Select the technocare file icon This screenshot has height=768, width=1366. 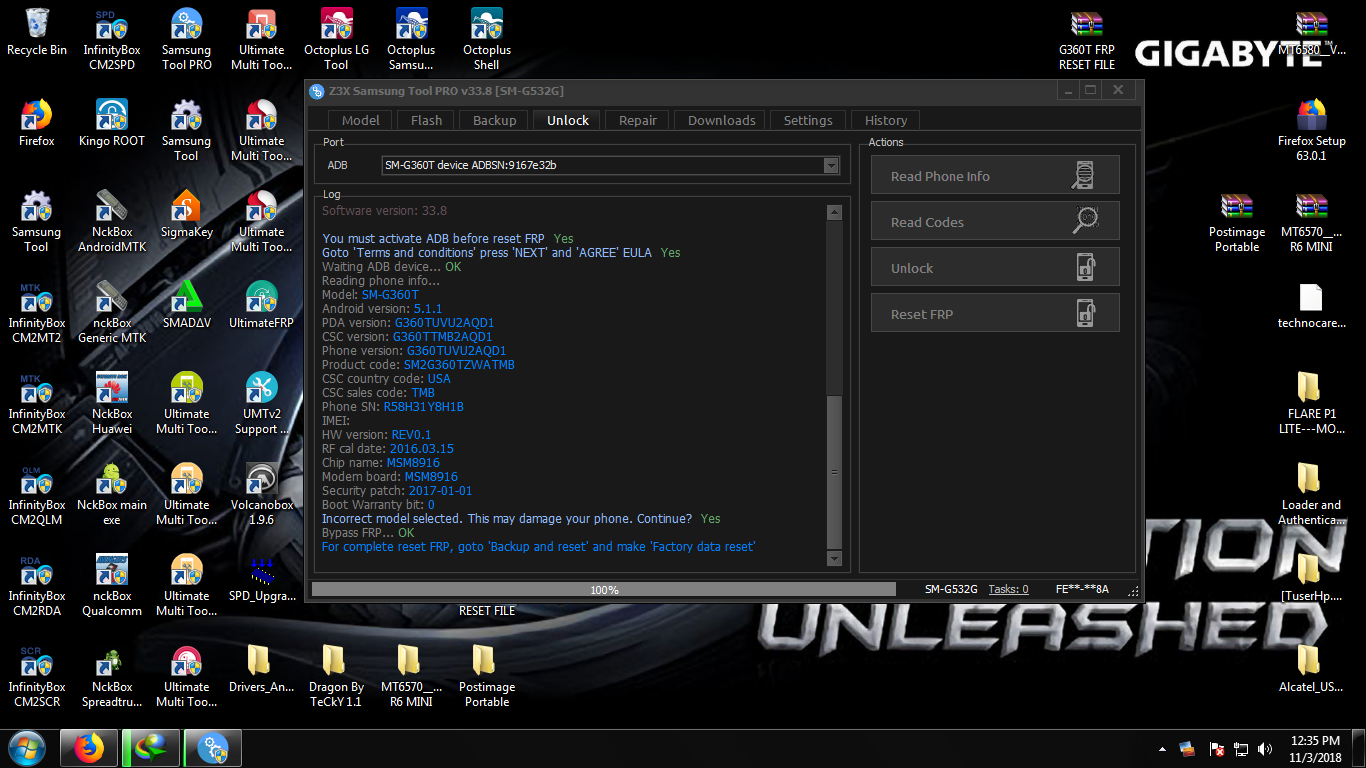coord(1311,305)
